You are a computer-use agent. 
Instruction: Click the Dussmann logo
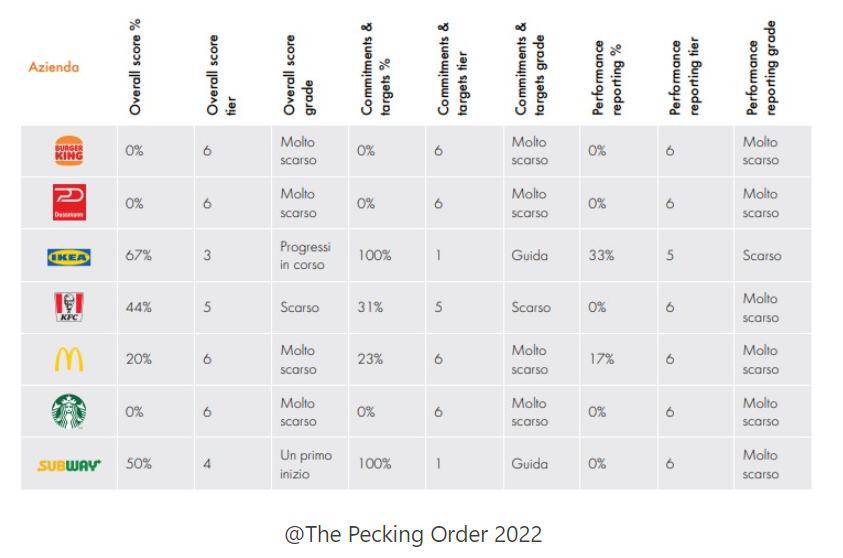(x=69, y=203)
